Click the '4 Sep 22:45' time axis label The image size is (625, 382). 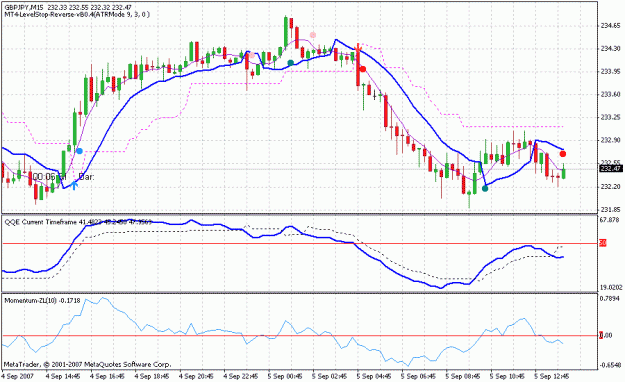click(241, 376)
